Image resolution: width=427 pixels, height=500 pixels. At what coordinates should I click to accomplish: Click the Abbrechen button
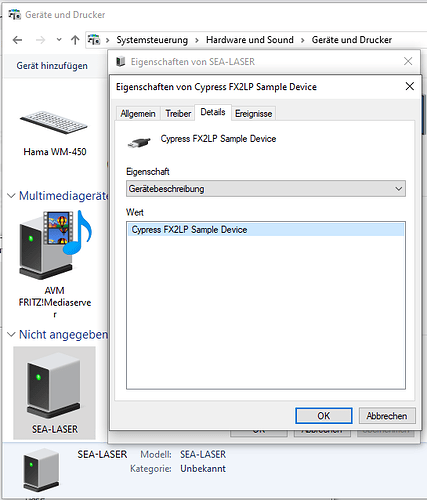pyautogui.click(x=387, y=416)
